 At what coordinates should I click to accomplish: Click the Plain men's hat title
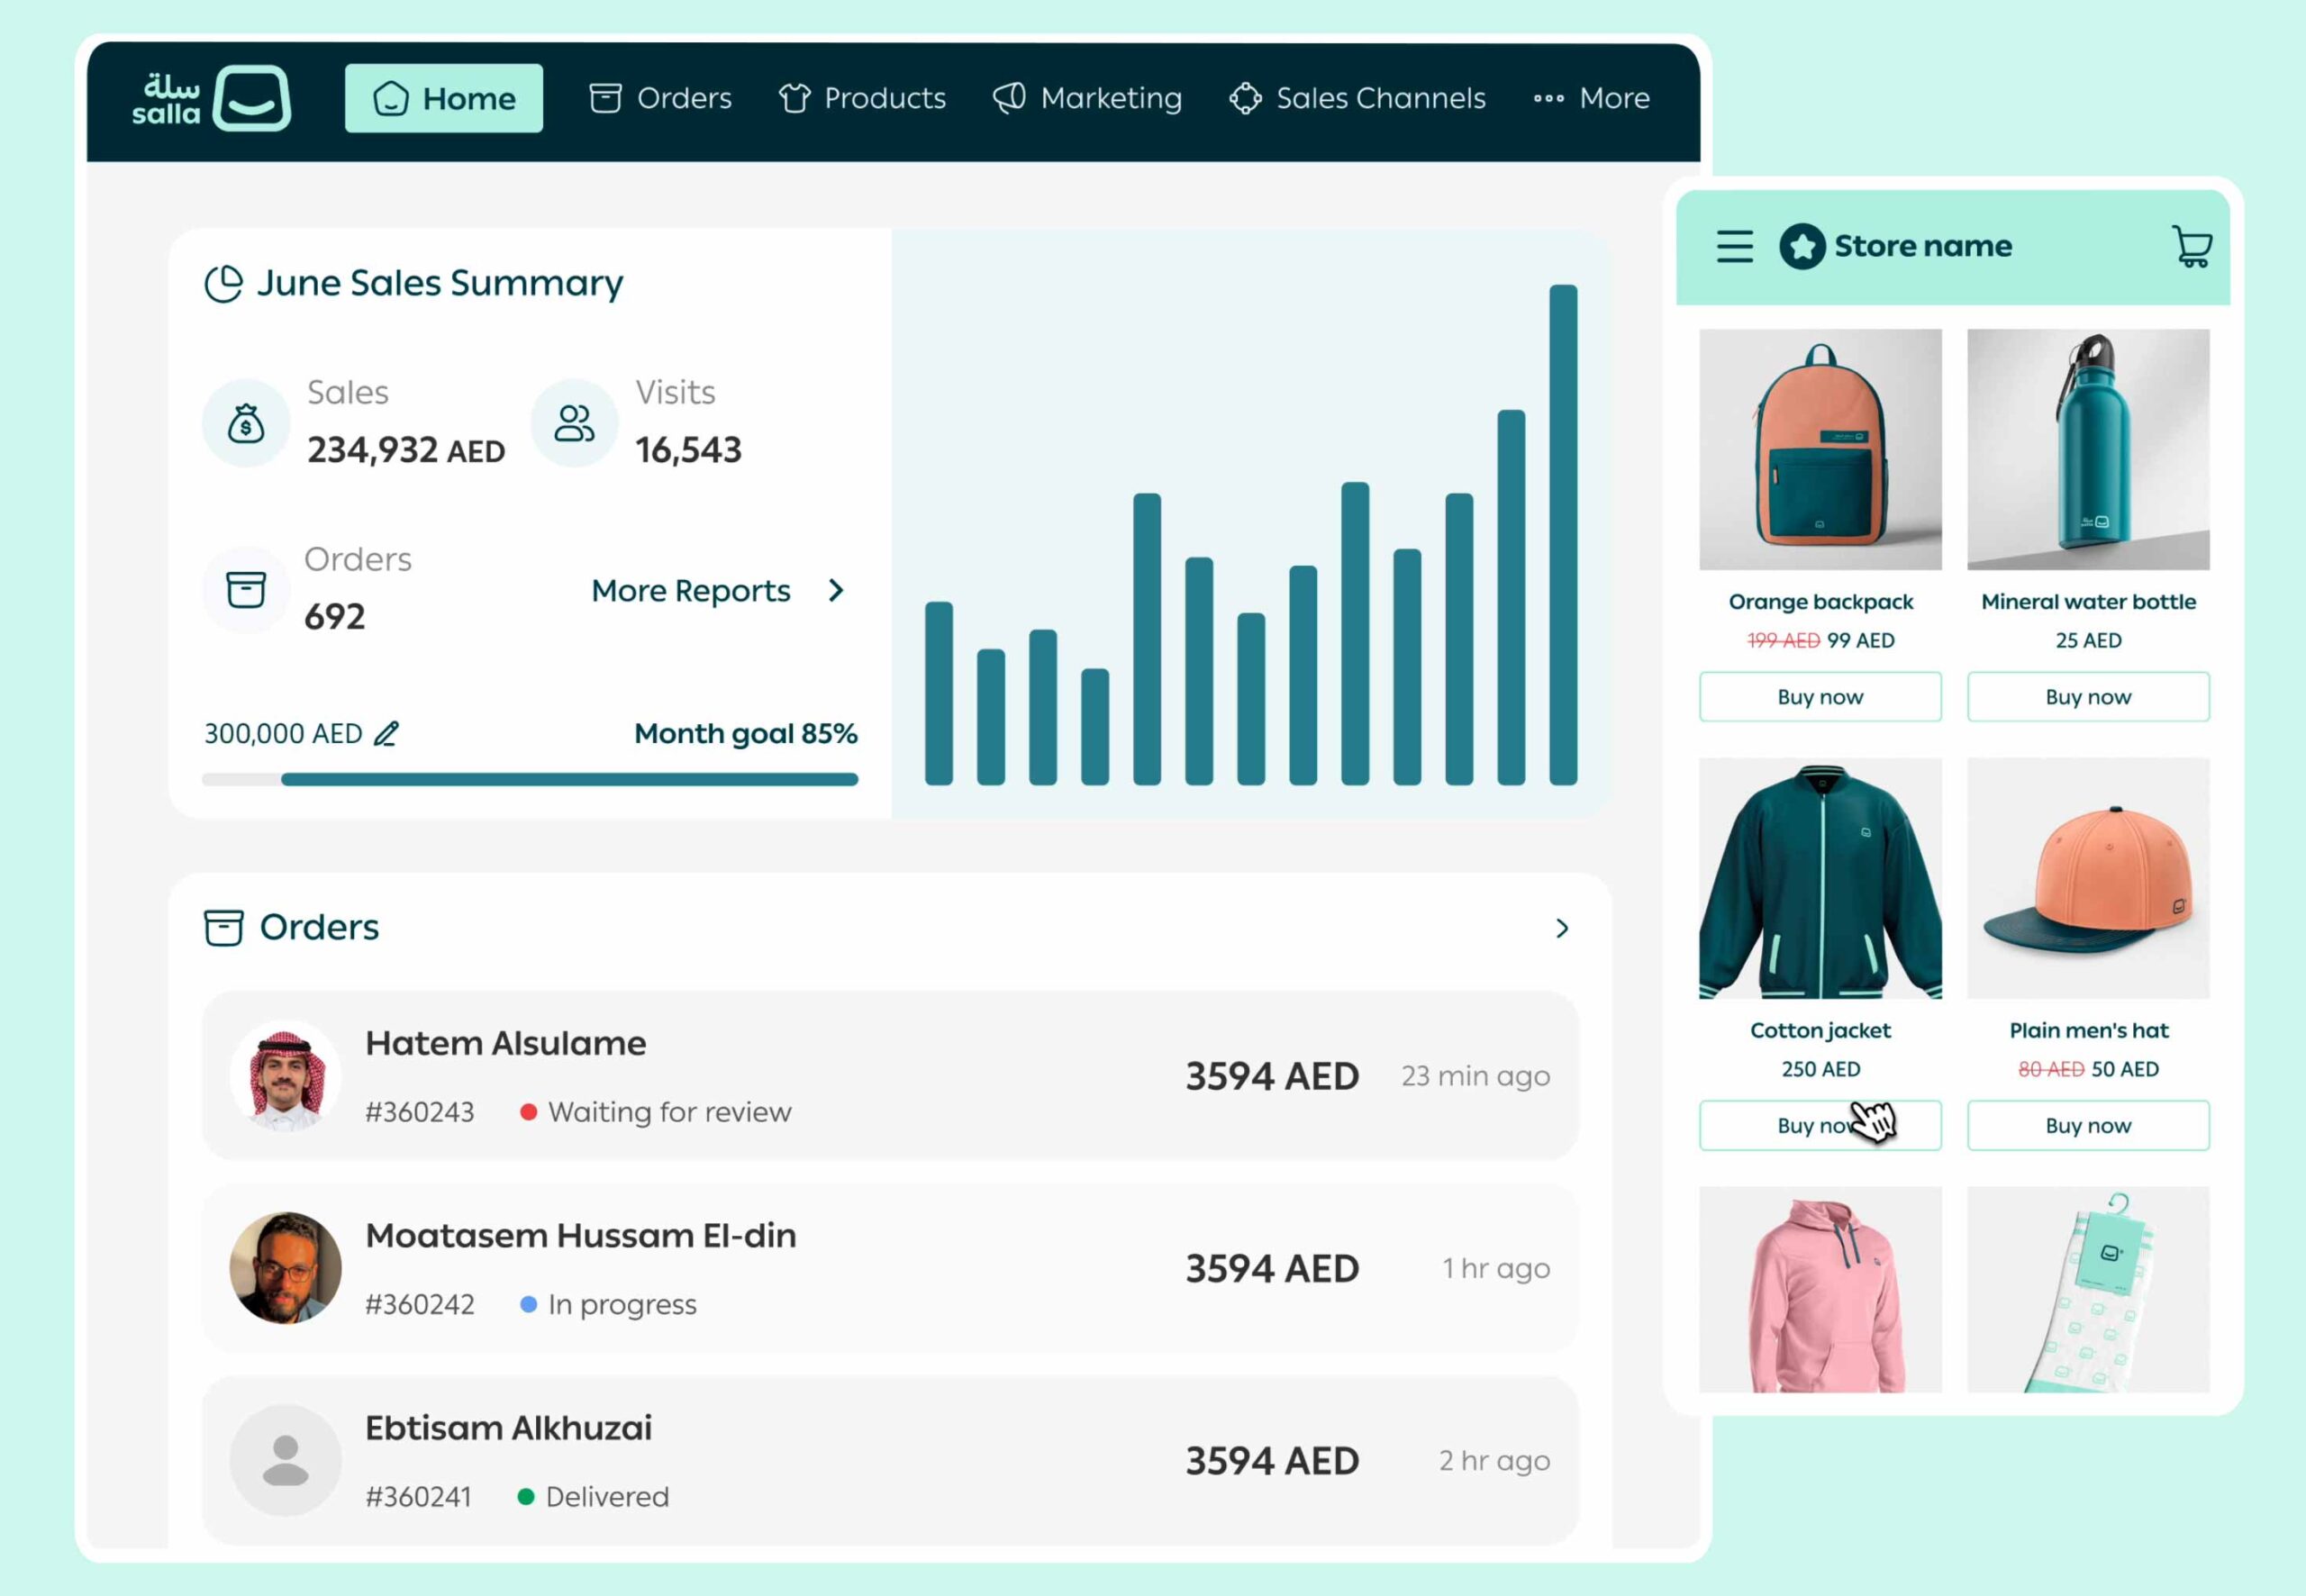click(x=2088, y=1031)
